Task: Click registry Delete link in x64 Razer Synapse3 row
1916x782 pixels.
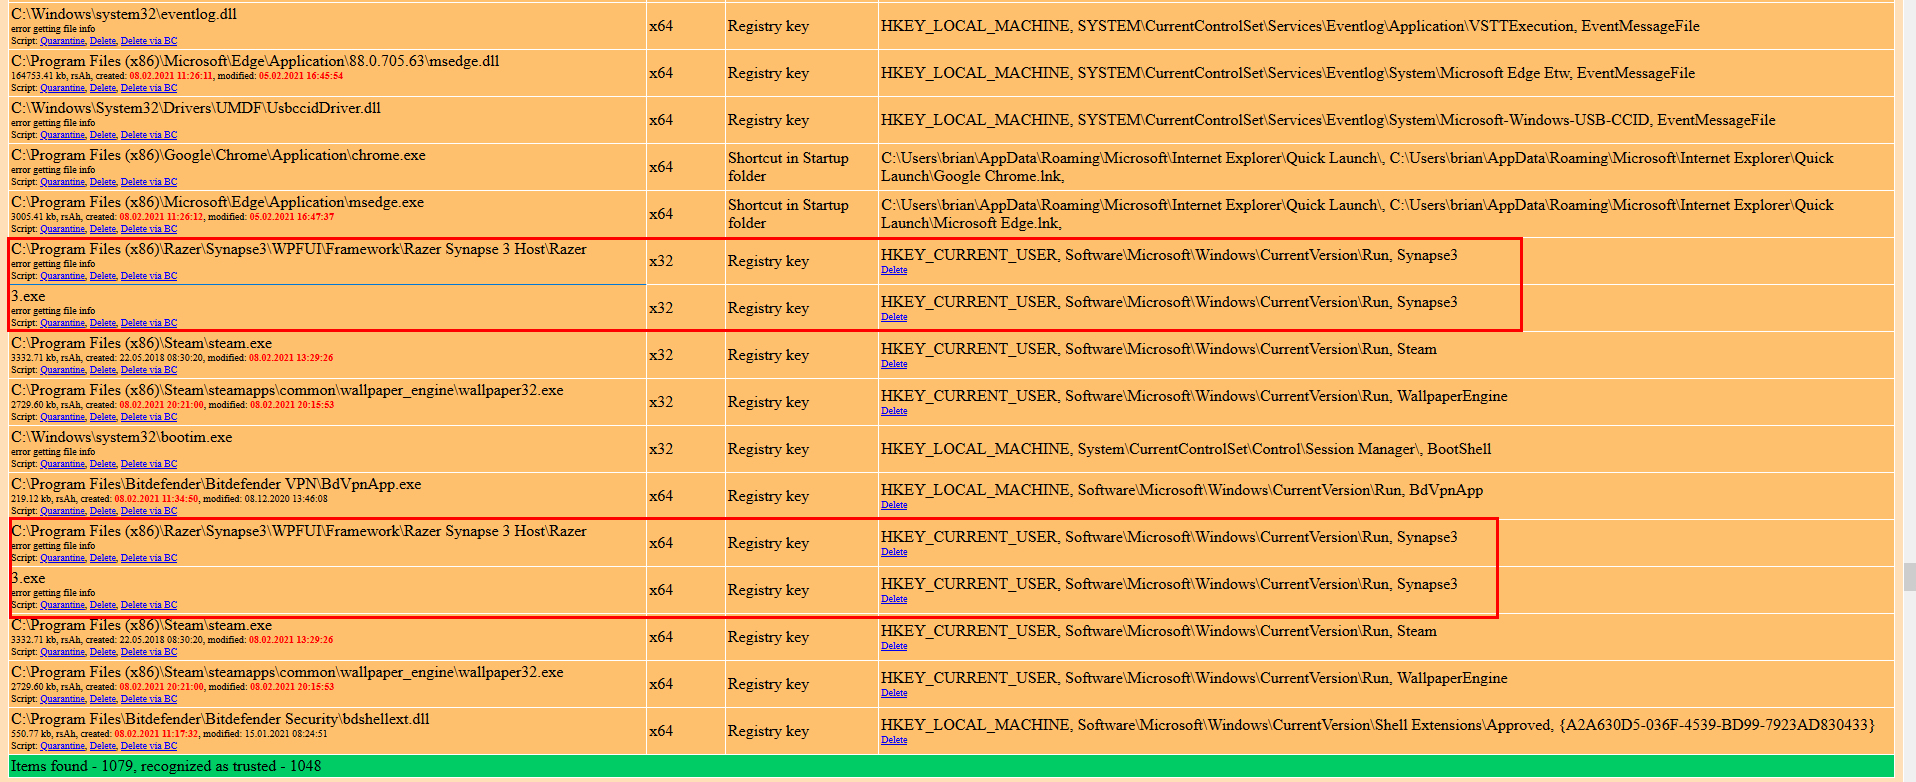Action: click(894, 552)
